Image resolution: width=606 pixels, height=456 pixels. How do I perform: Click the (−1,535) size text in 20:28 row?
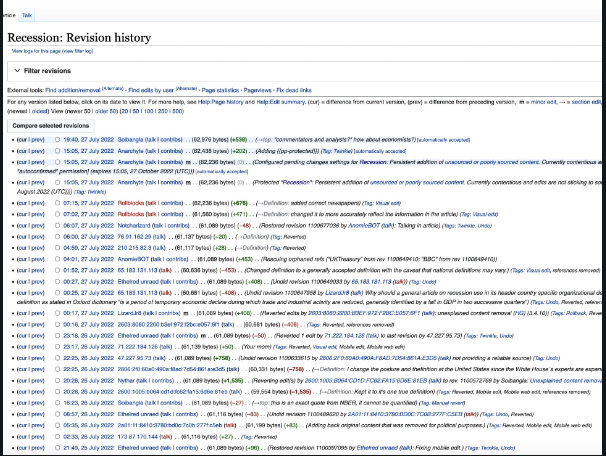301,392
